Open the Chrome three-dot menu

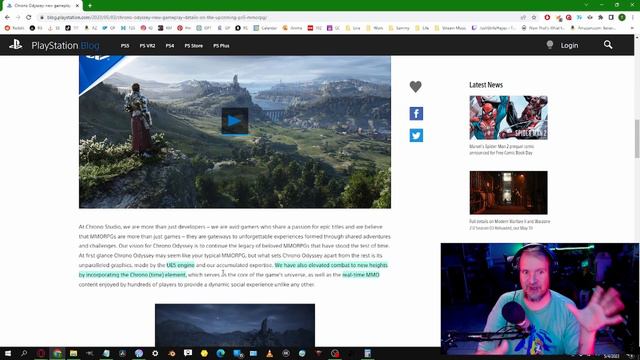coord(633,18)
